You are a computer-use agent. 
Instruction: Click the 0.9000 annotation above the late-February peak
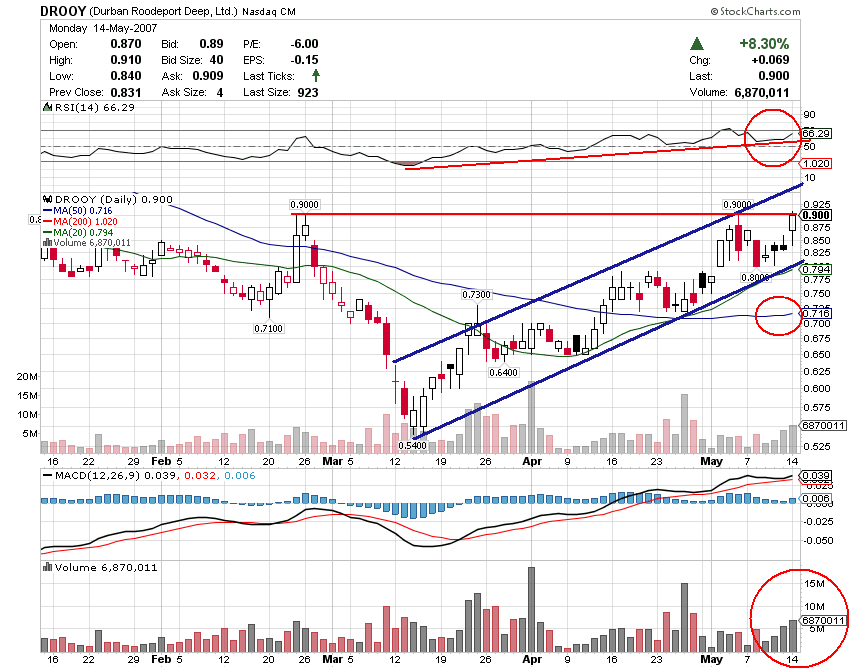click(305, 204)
